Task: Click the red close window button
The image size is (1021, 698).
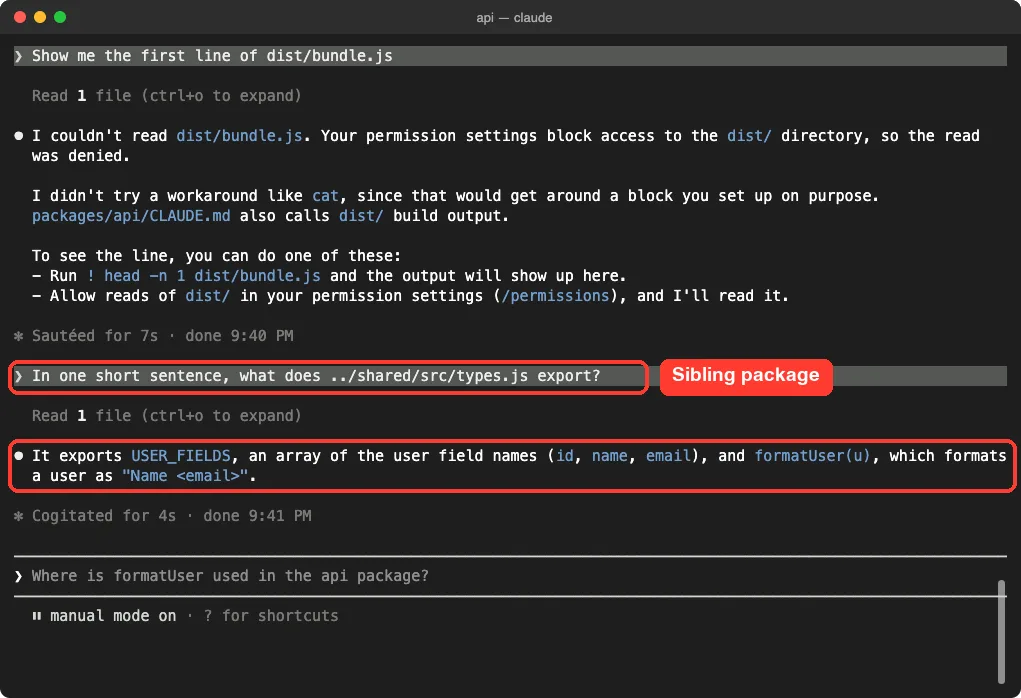Action: tap(20, 17)
